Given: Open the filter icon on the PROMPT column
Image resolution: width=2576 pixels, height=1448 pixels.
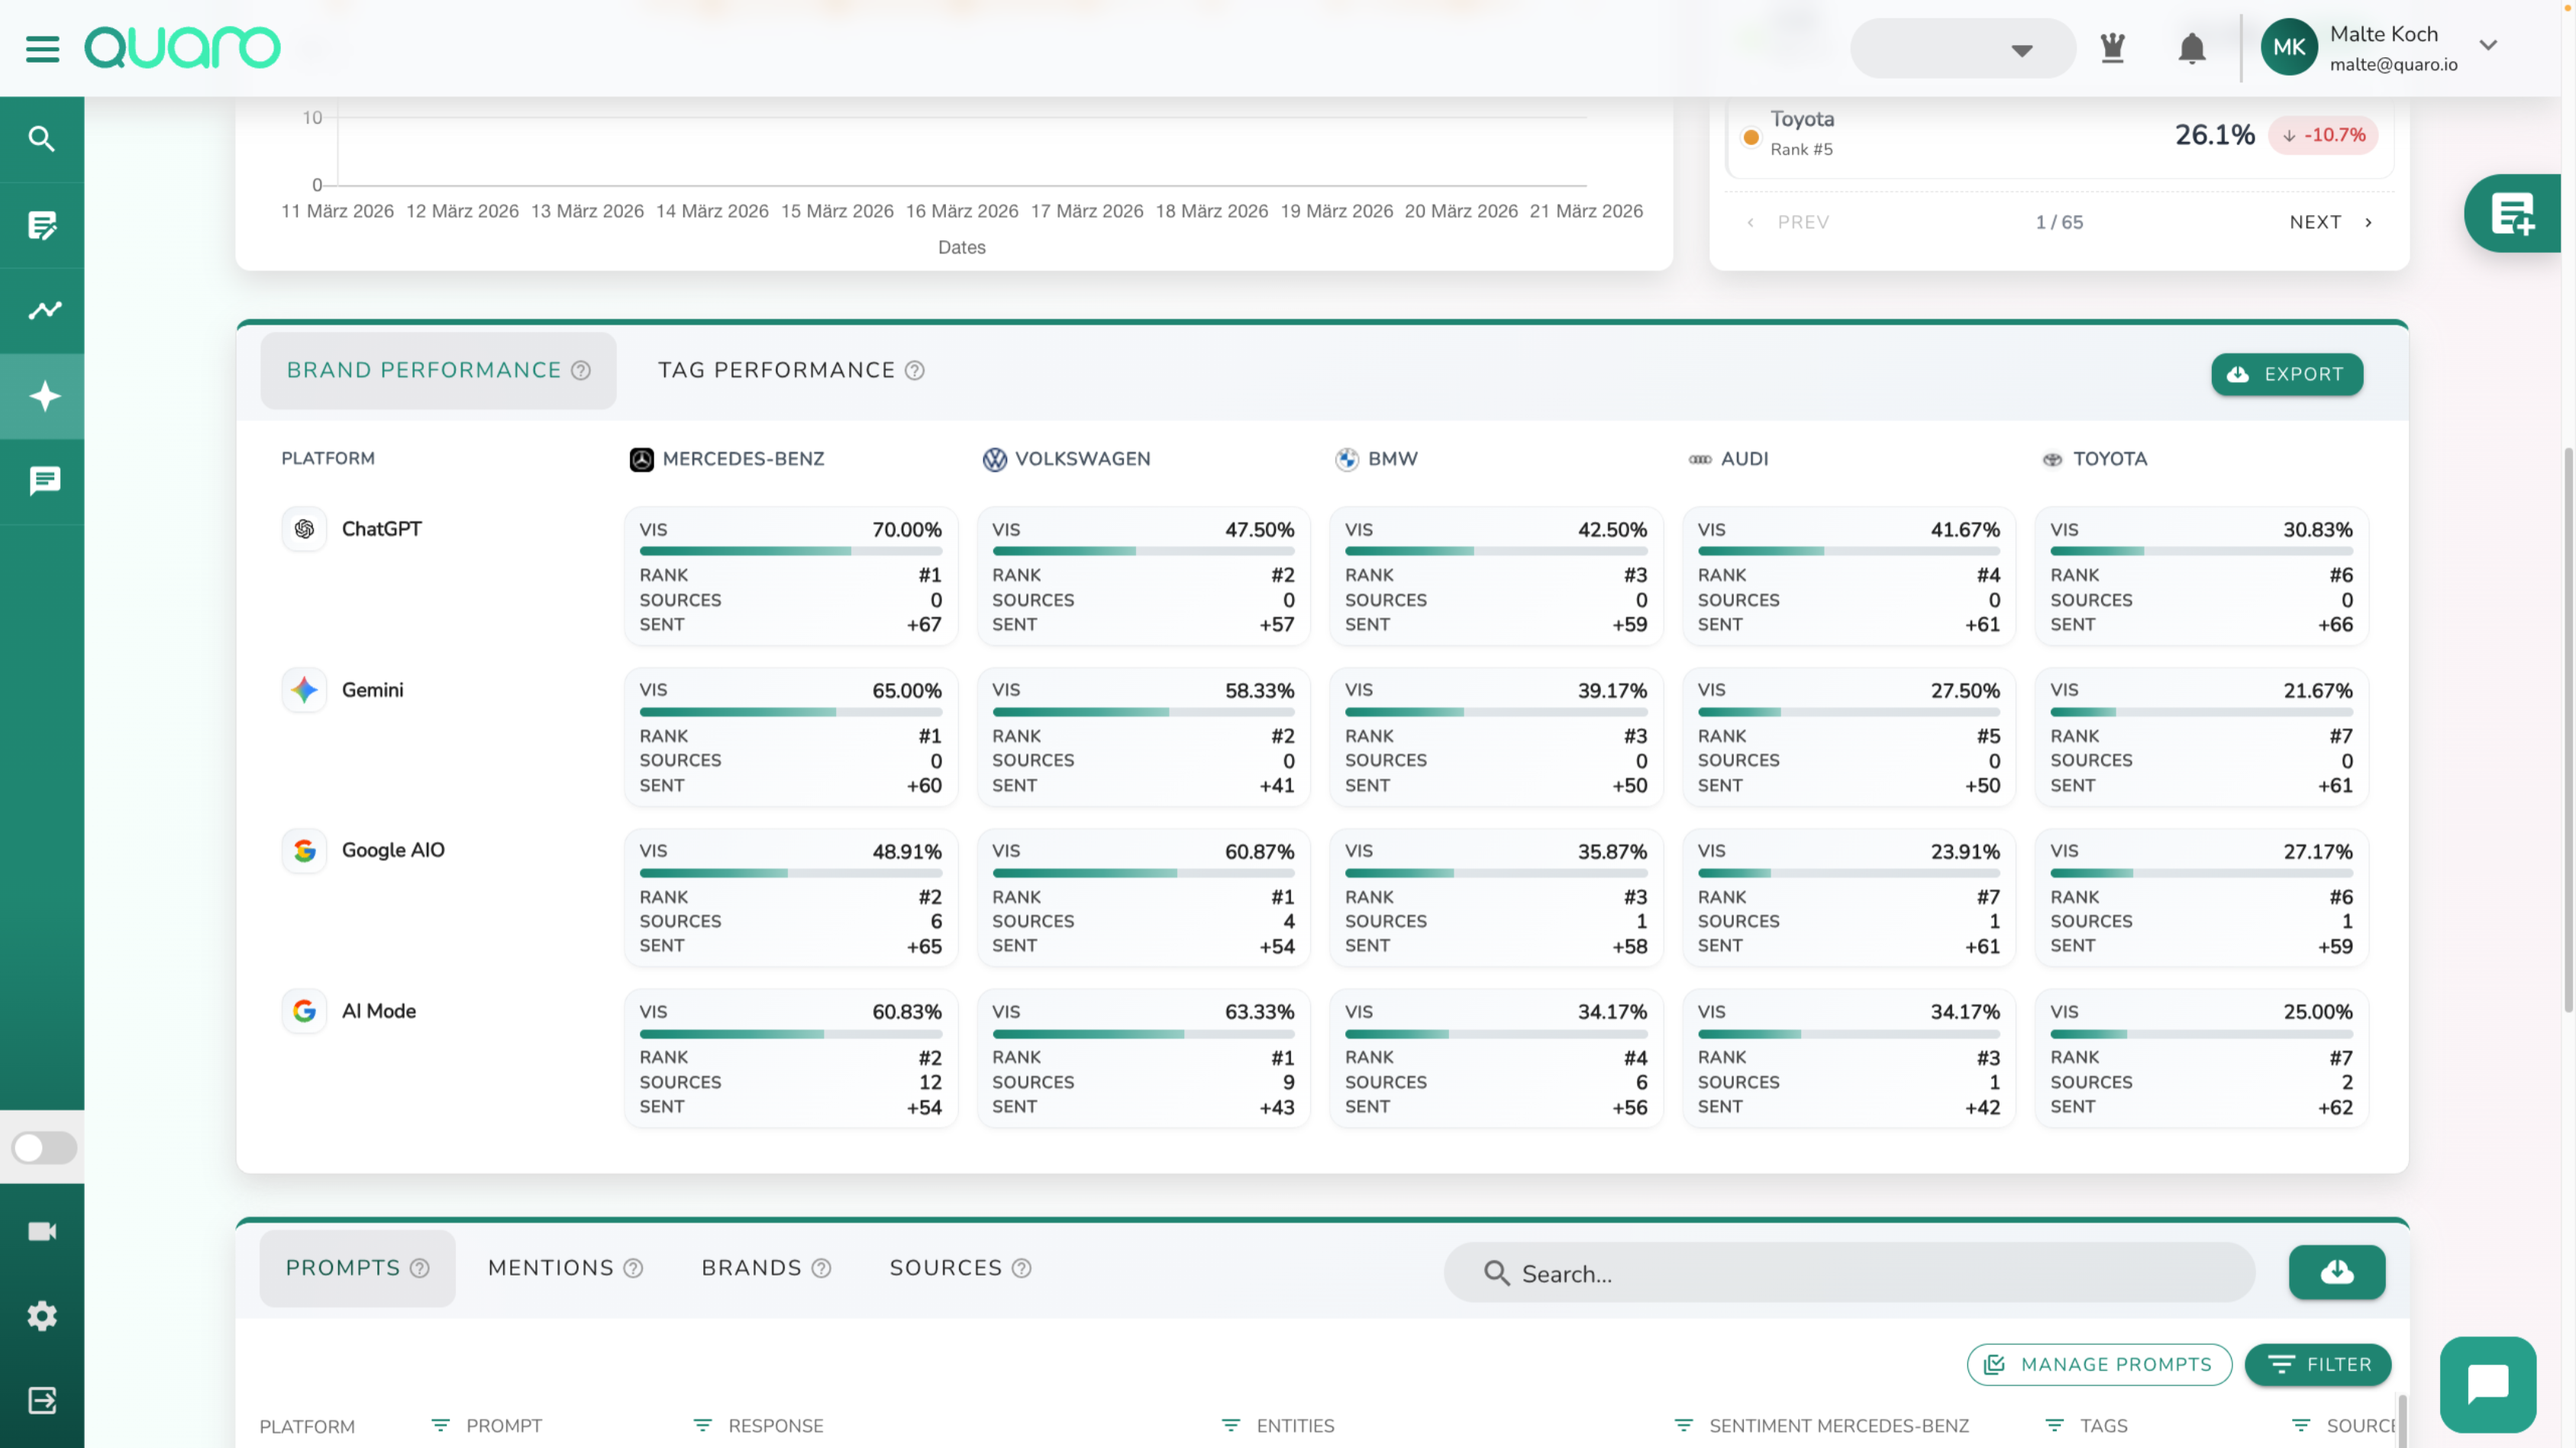Looking at the screenshot, I should click(440, 1425).
